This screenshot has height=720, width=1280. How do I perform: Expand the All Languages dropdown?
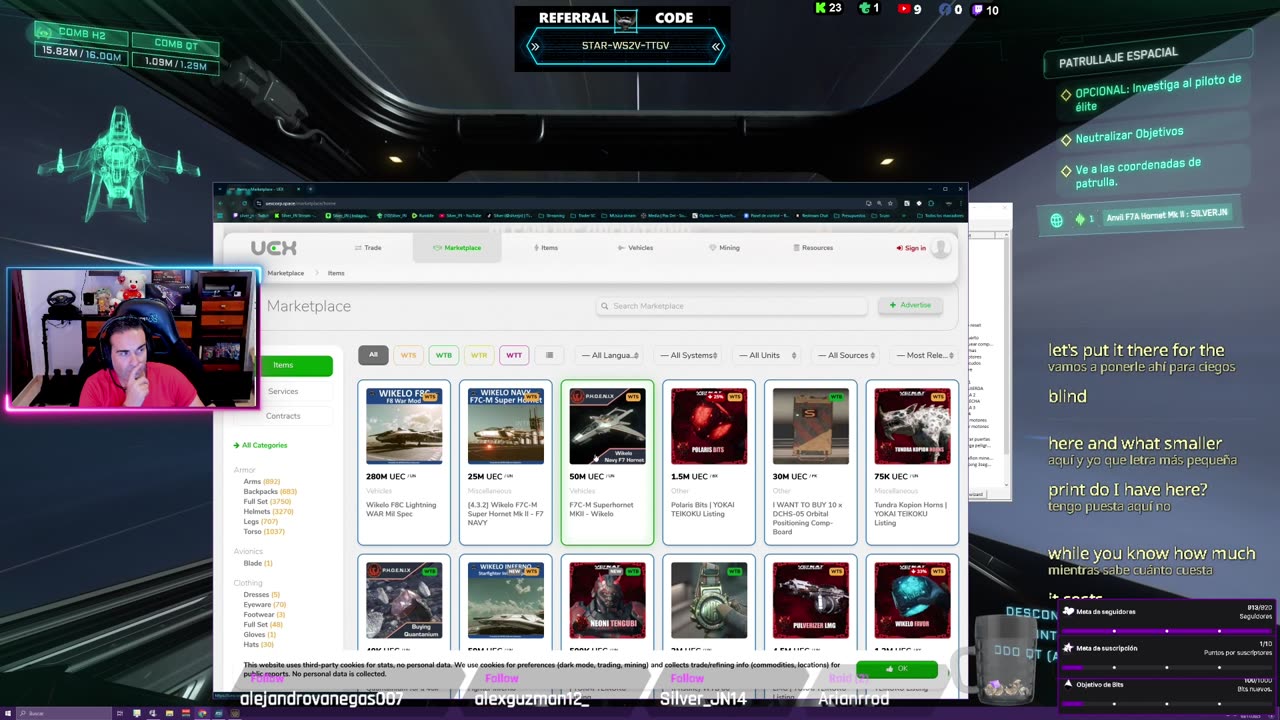click(610, 355)
